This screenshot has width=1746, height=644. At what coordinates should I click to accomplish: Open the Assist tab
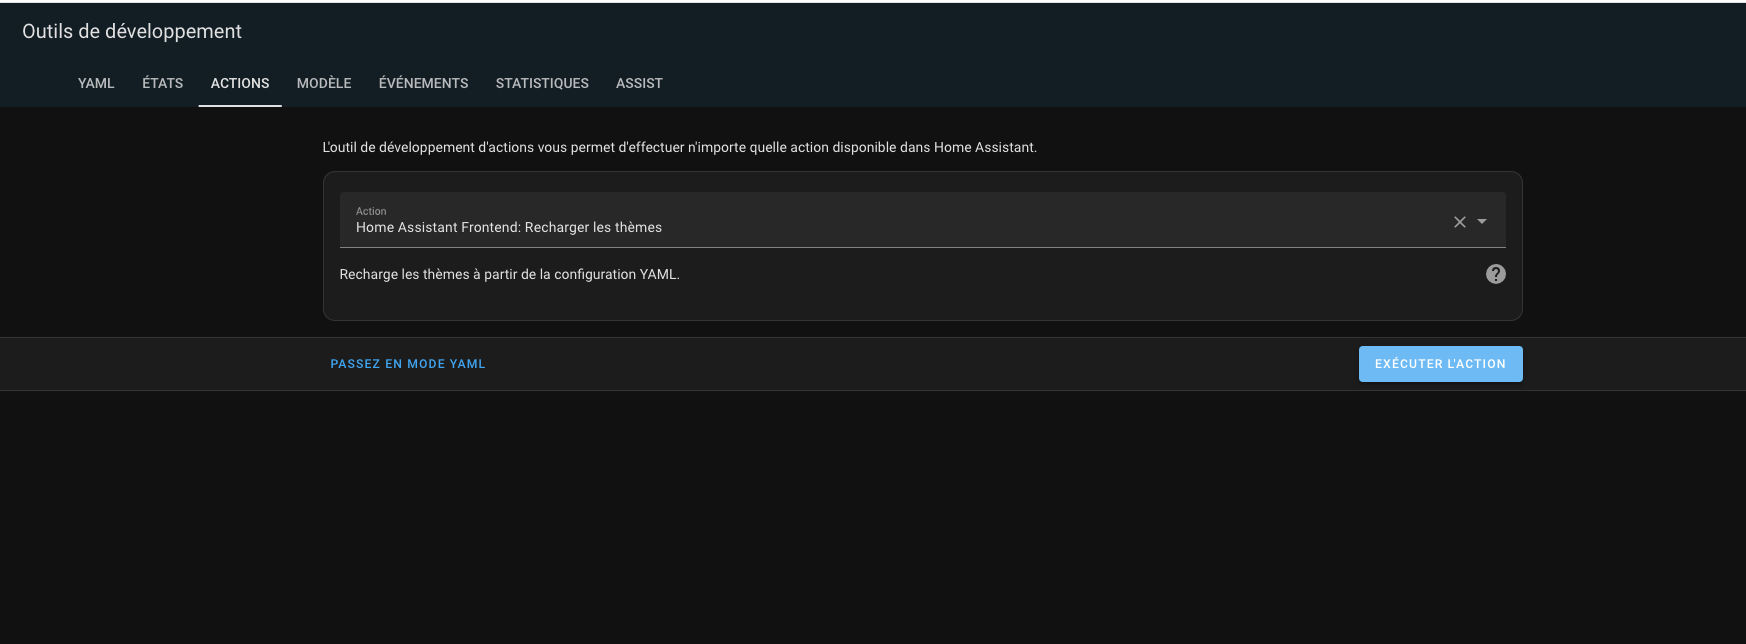[639, 83]
